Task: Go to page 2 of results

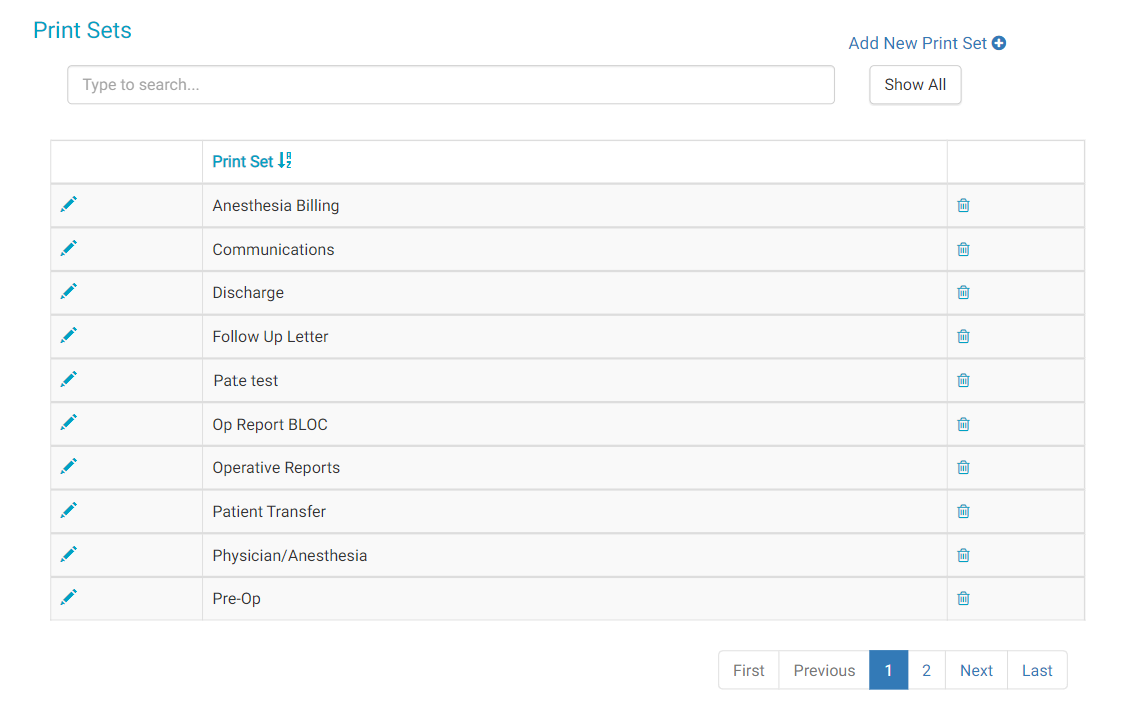Action: [x=926, y=670]
